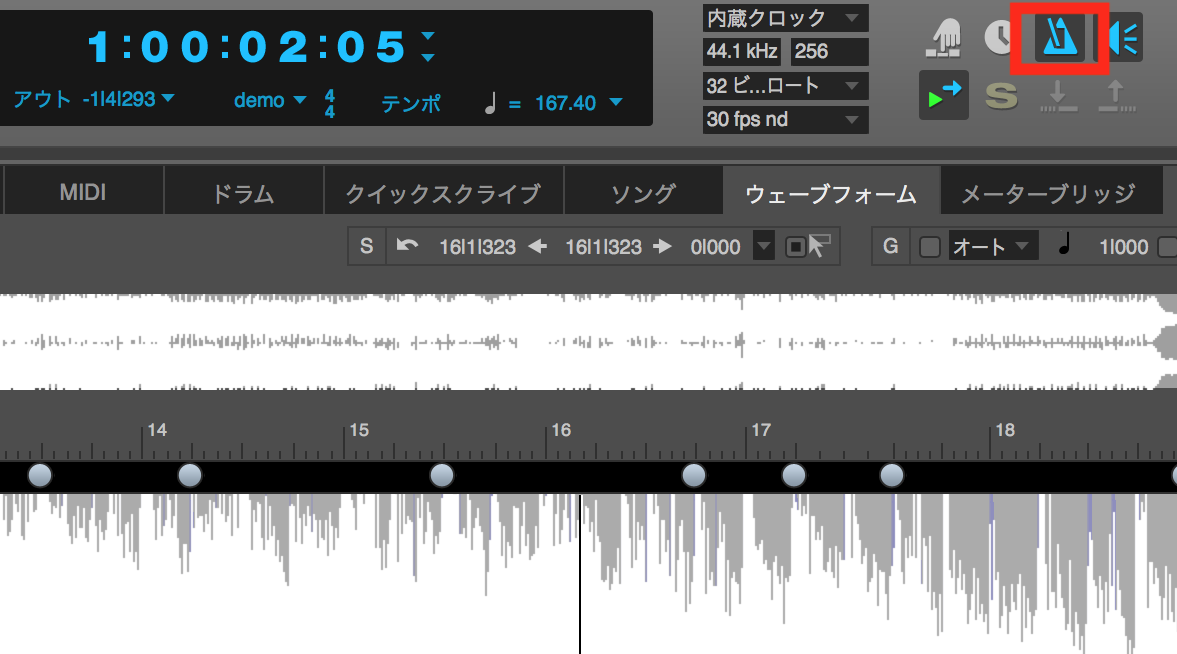Toggle the S selection button
The height and width of the screenshot is (654, 1177).
[366, 246]
